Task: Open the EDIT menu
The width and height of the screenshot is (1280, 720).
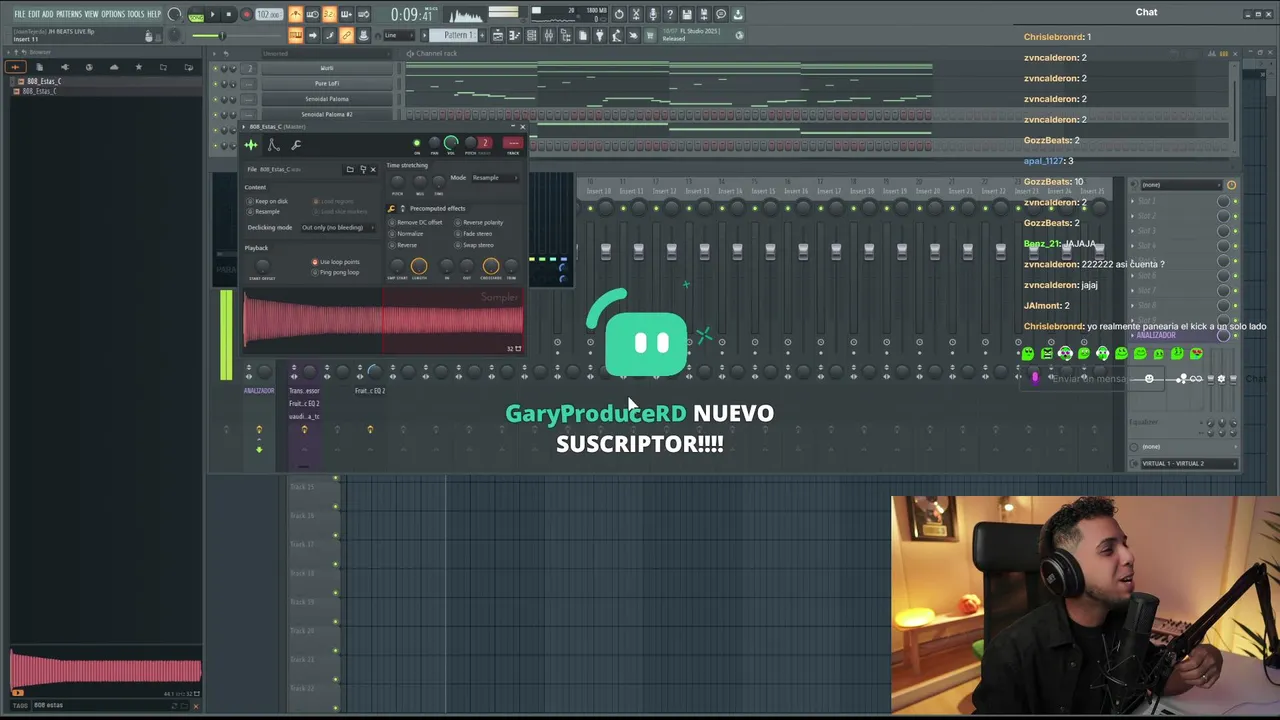Action: (34, 14)
